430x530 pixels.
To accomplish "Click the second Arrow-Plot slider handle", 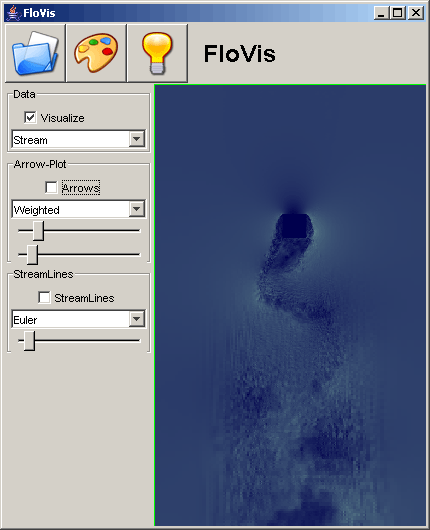I will [32, 255].
